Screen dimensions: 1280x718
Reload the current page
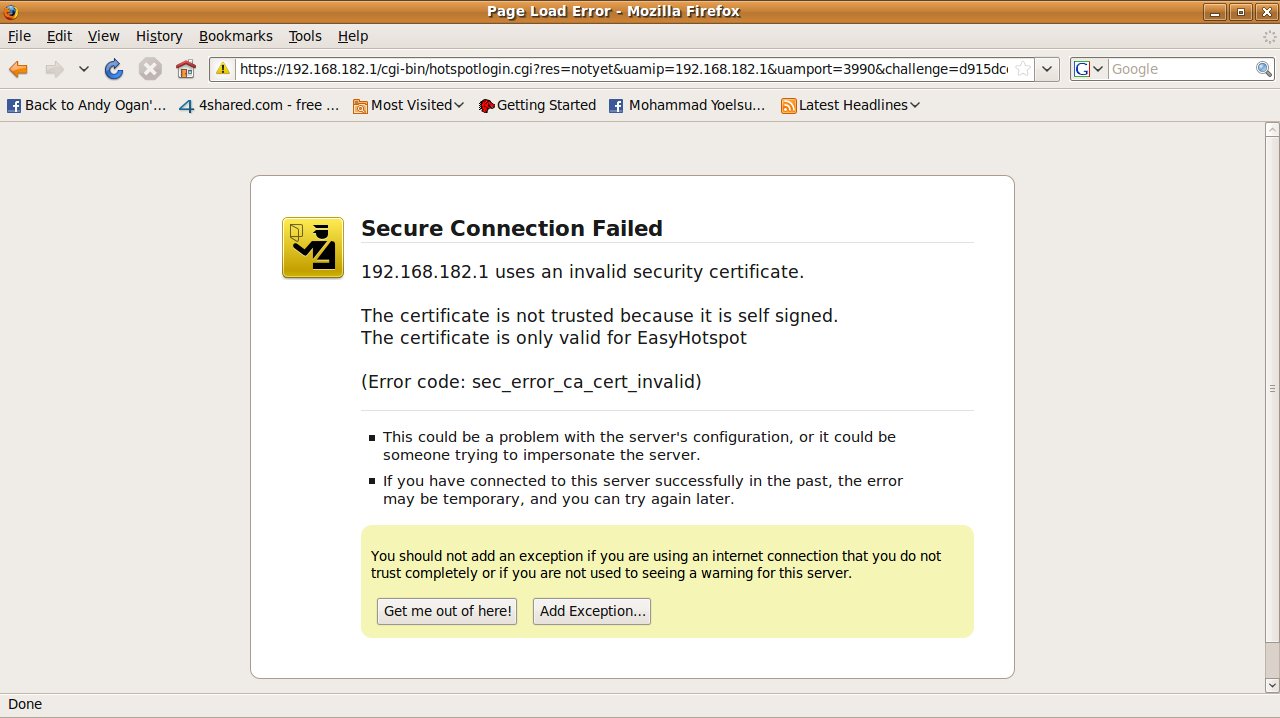(x=114, y=69)
